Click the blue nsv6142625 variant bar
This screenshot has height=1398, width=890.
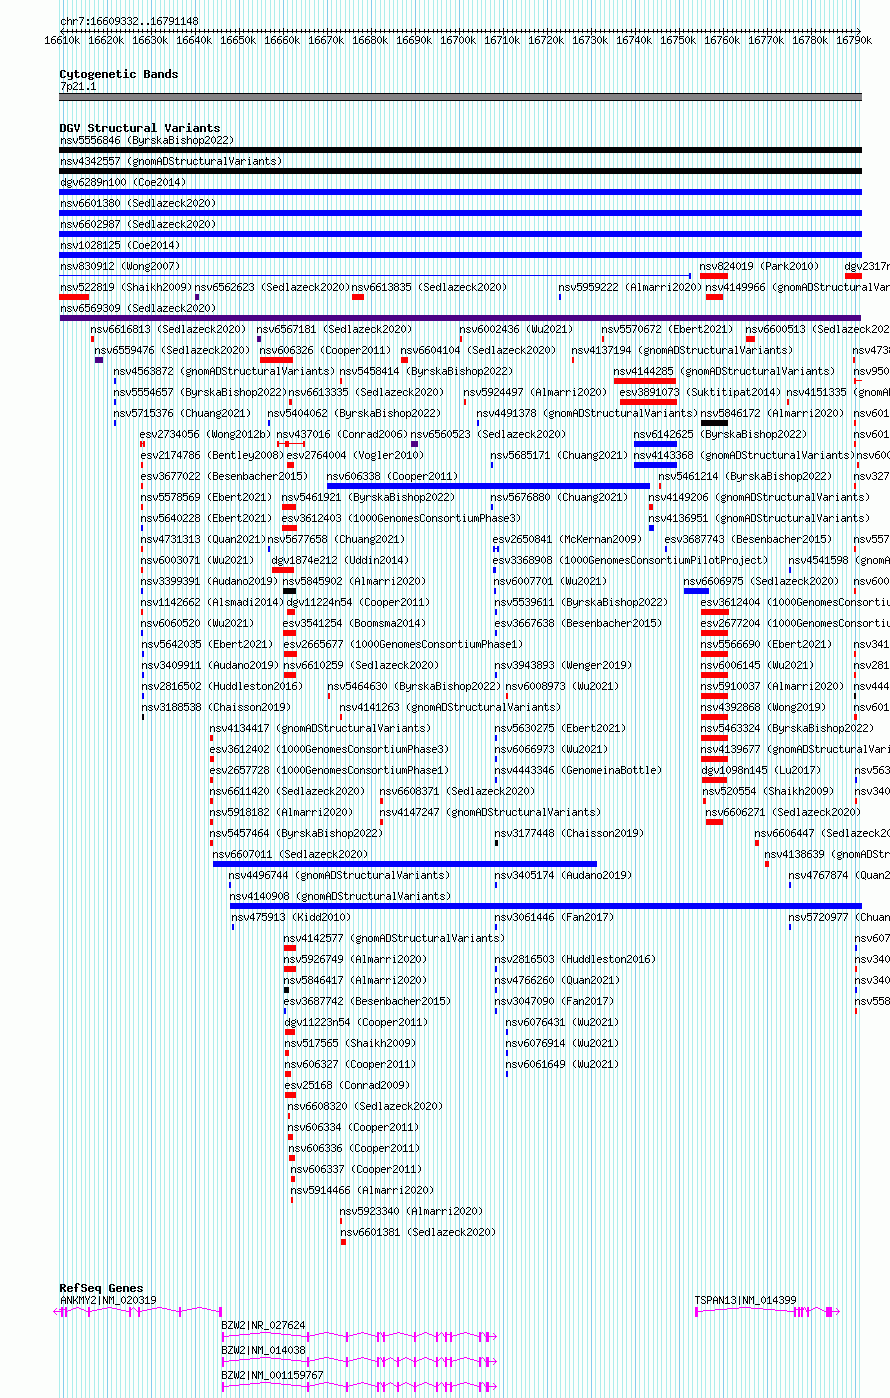click(x=655, y=444)
